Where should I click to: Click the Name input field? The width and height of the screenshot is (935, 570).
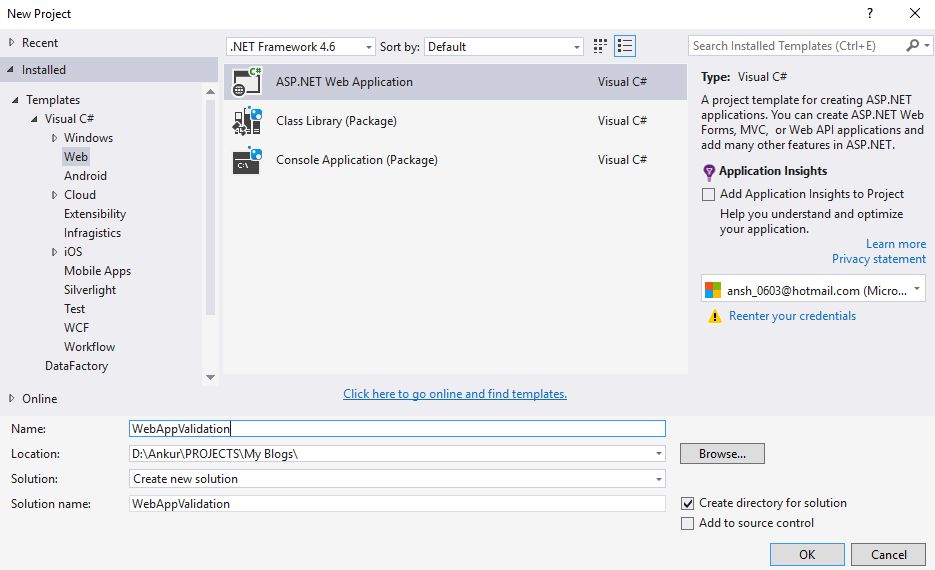(397, 429)
